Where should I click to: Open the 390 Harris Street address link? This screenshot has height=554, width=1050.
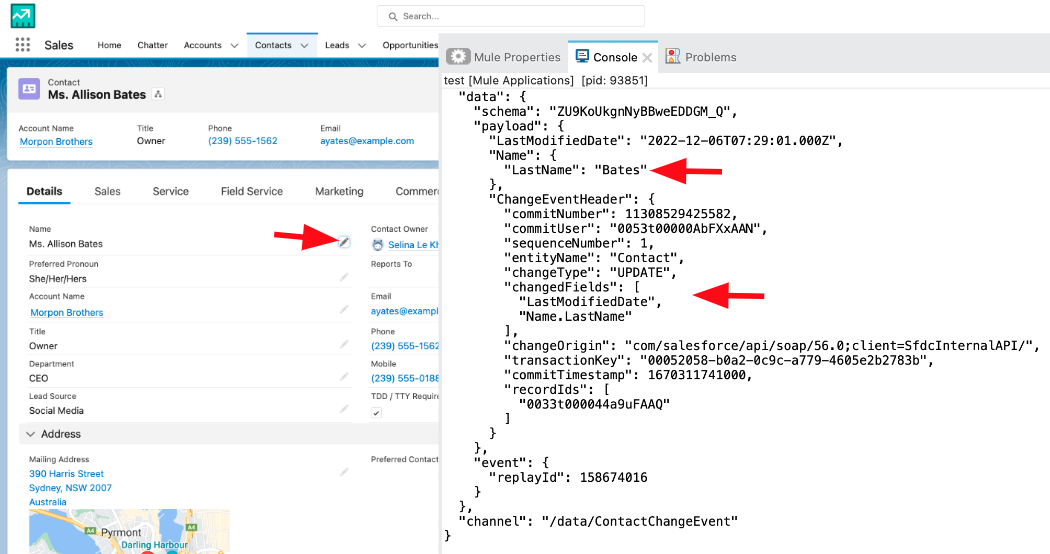tap(66, 474)
